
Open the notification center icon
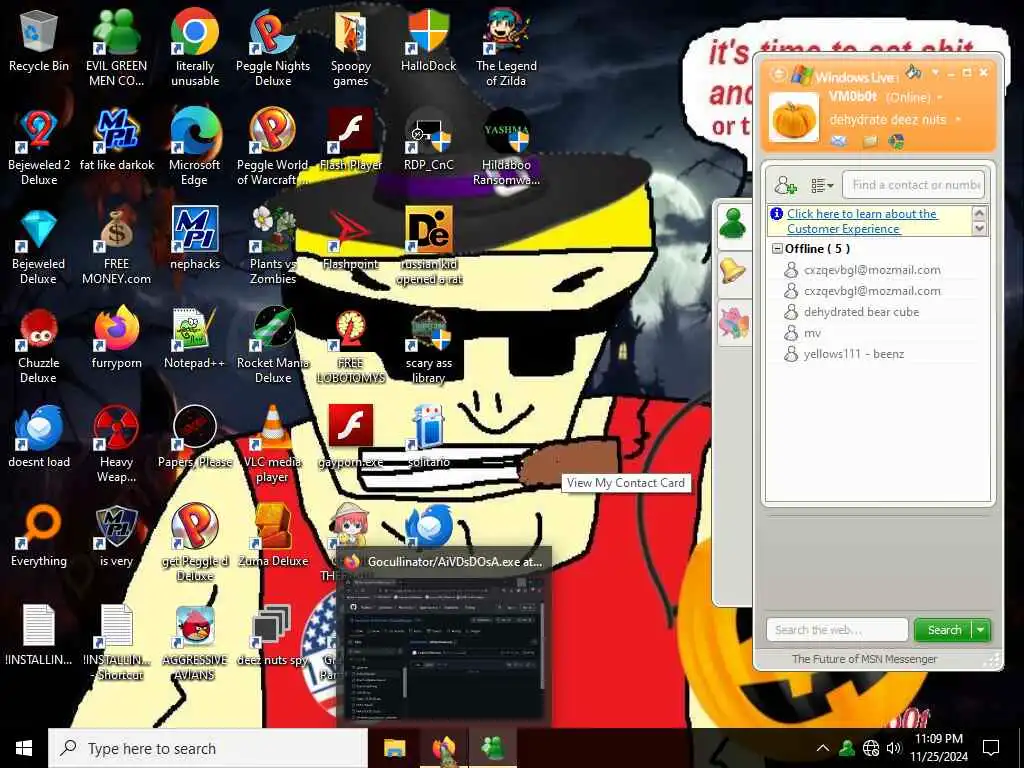pos(991,748)
